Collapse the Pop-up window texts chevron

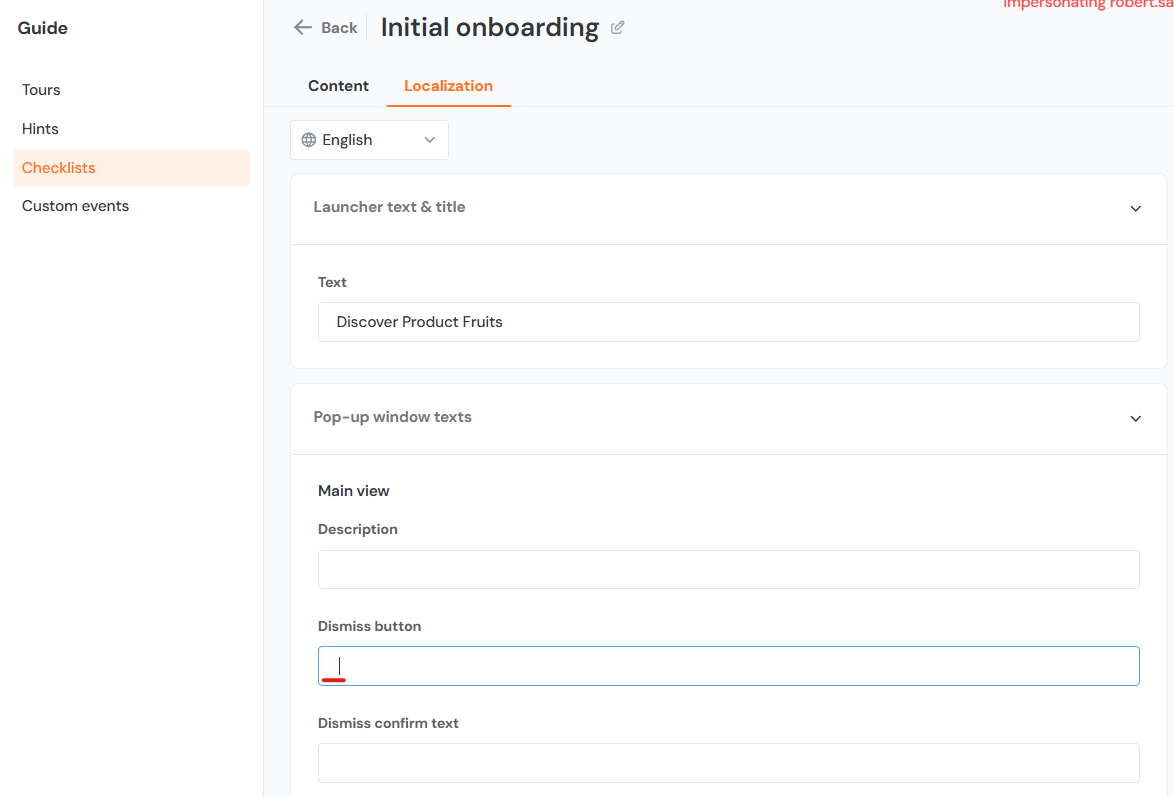(x=1135, y=418)
